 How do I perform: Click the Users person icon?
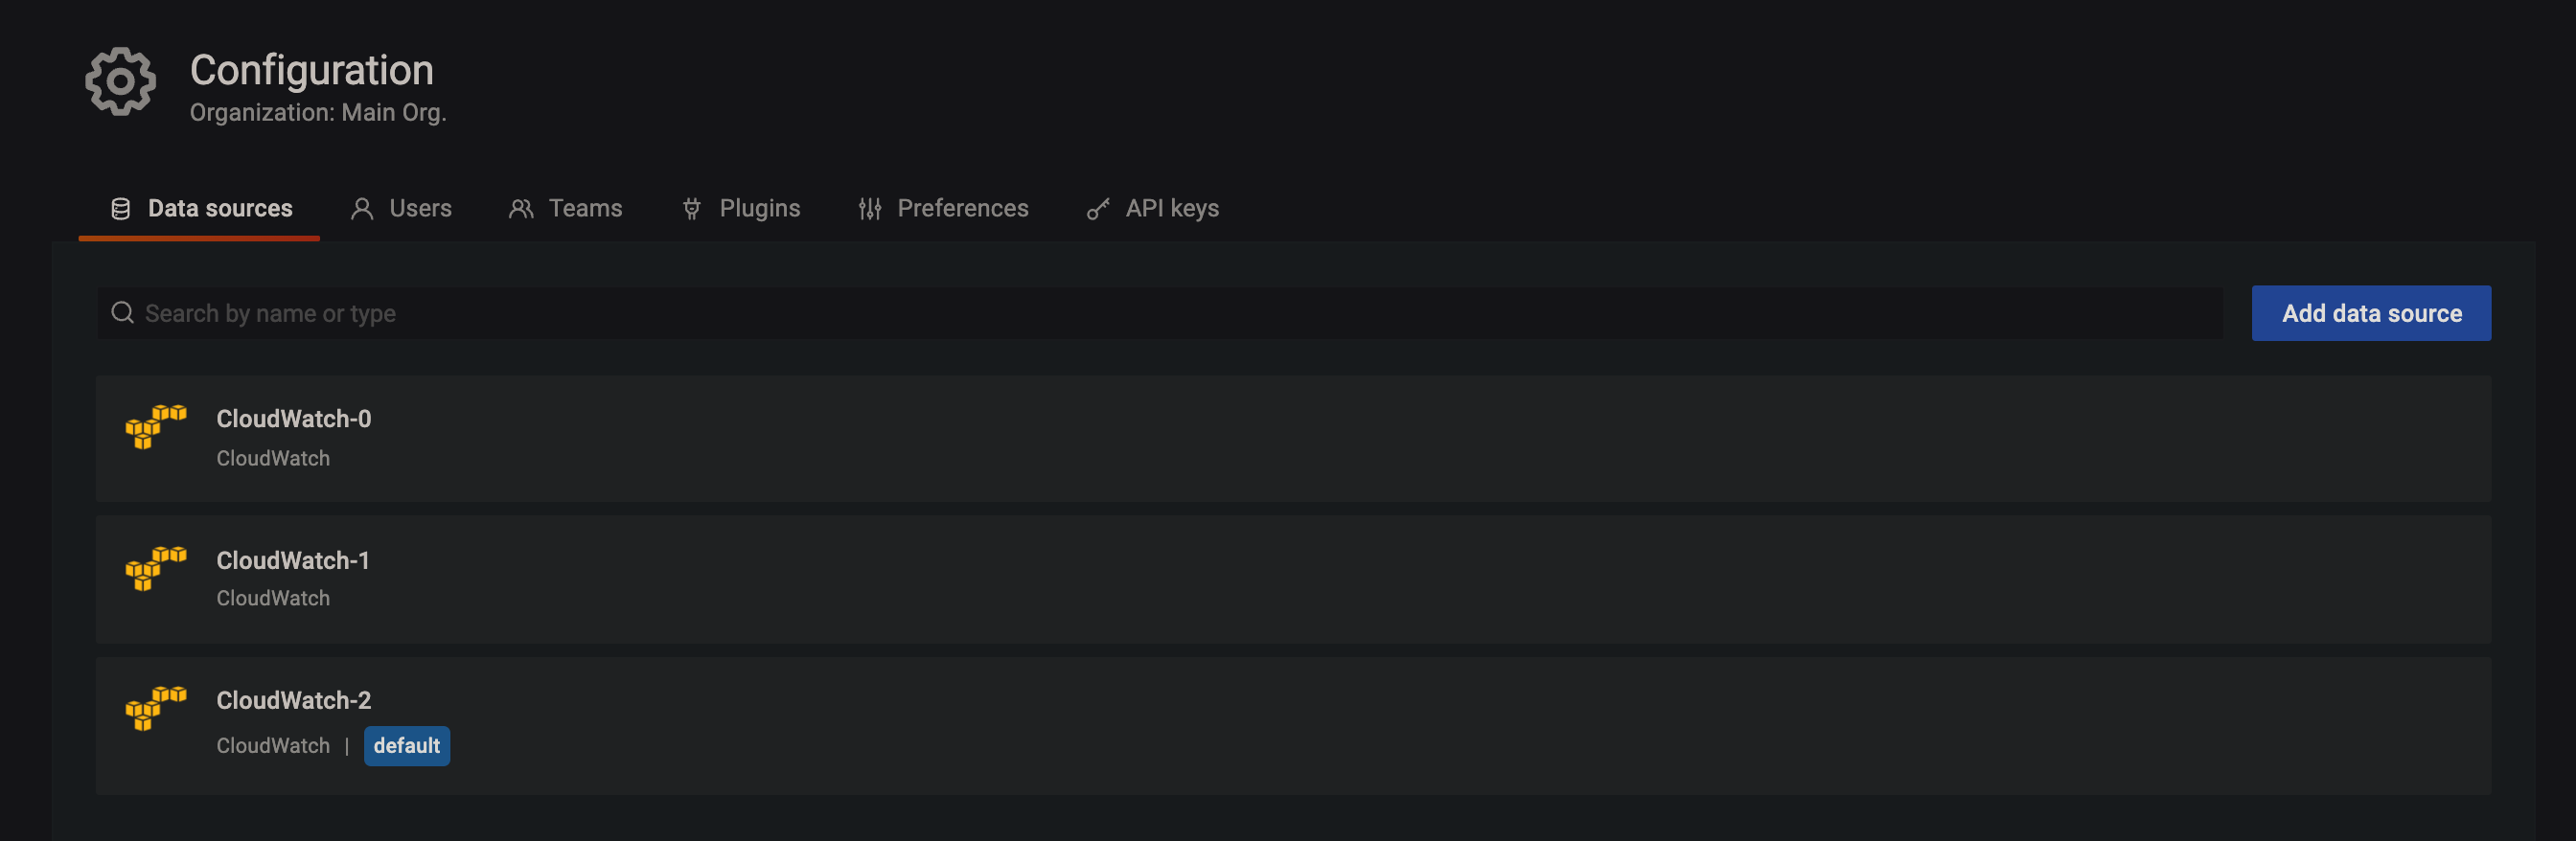pos(362,208)
